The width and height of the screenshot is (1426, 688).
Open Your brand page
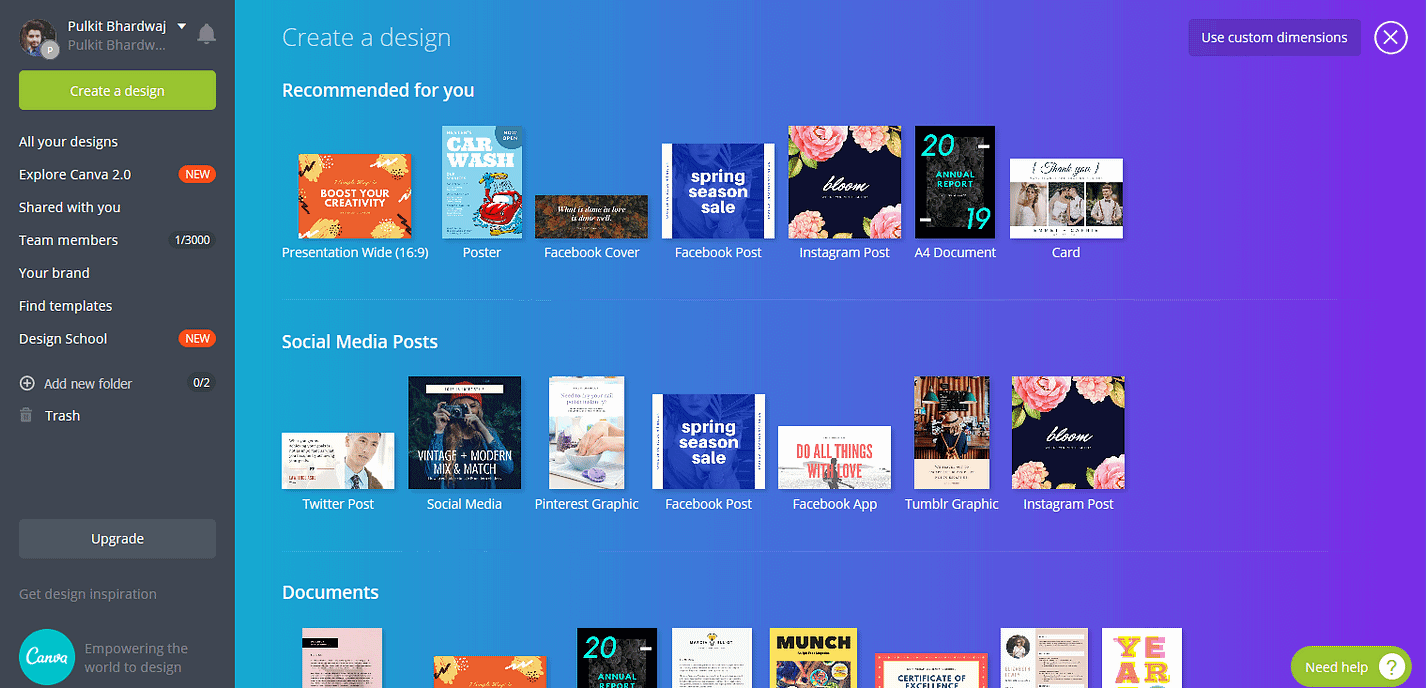[x=54, y=273]
